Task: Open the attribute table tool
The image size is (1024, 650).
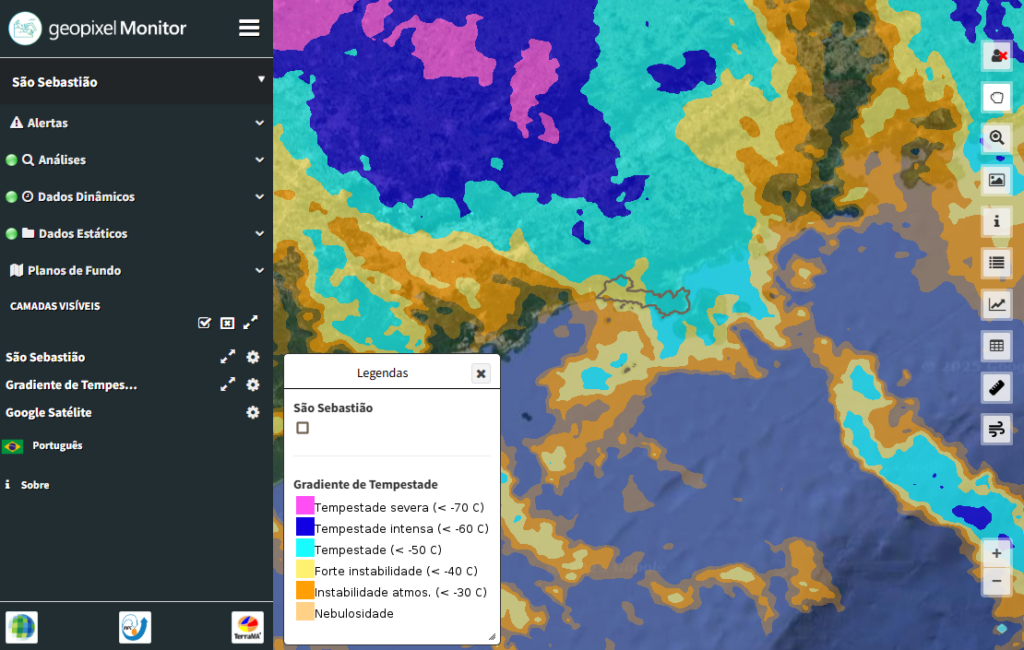Action: (996, 346)
